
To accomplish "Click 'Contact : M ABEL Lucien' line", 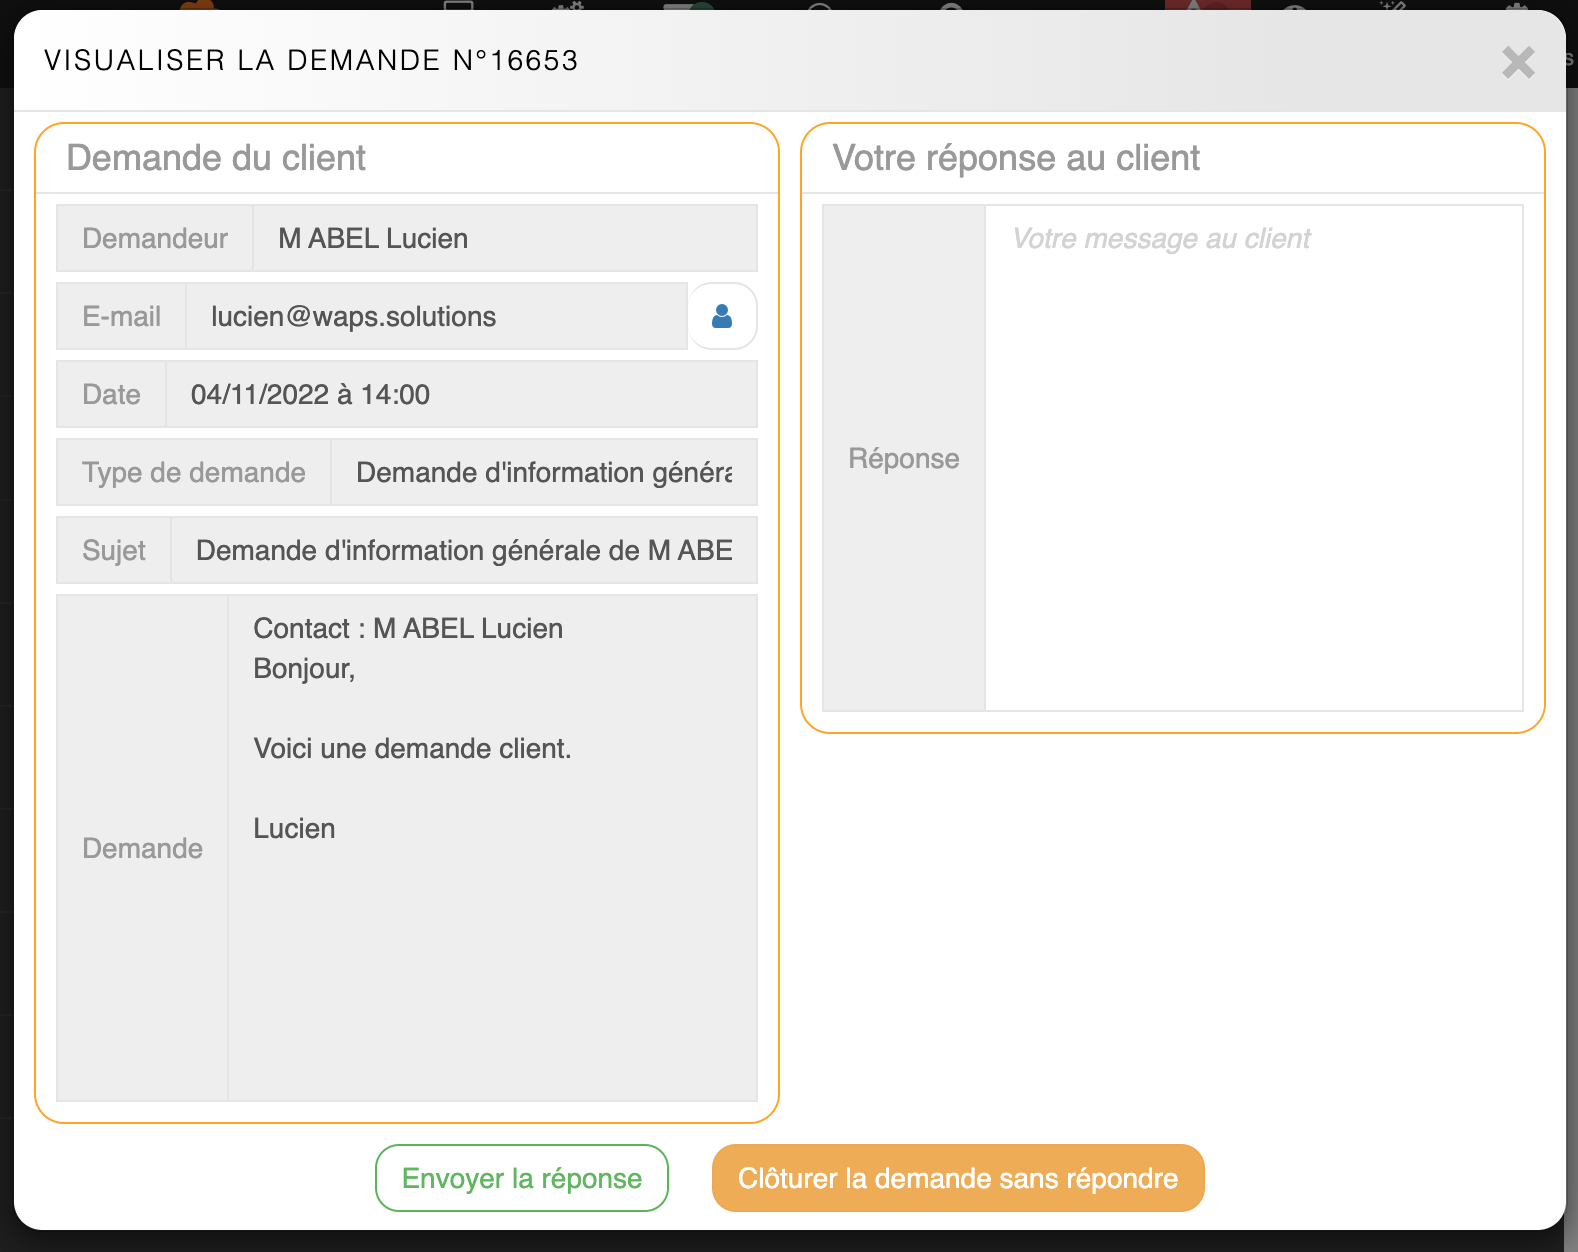I will point(408,629).
